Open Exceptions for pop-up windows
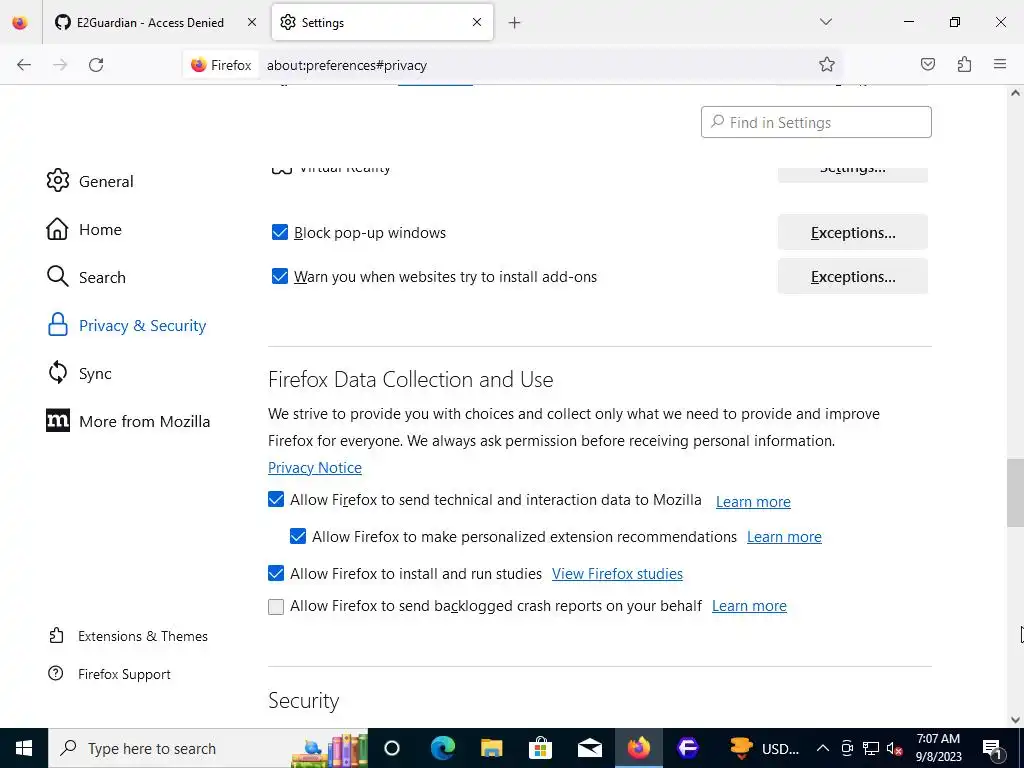 point(852,232)
